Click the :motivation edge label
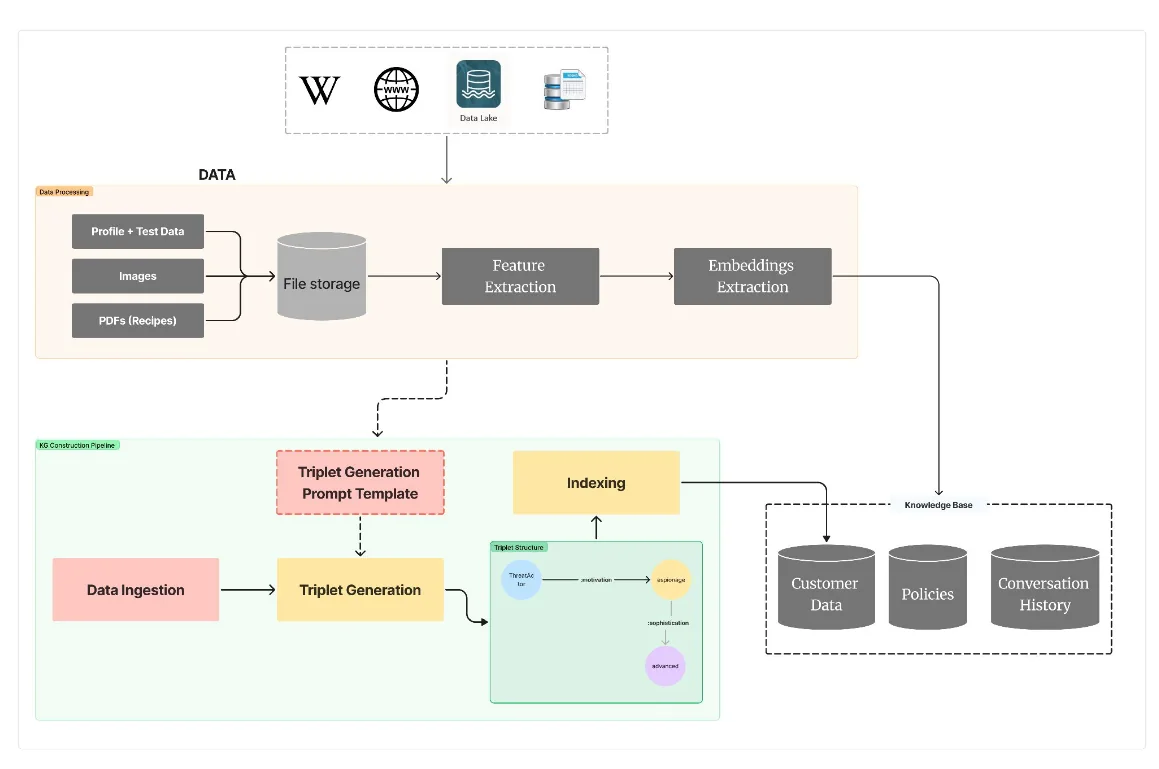This screenshot has width=1159, height=769. click(596, 580)
